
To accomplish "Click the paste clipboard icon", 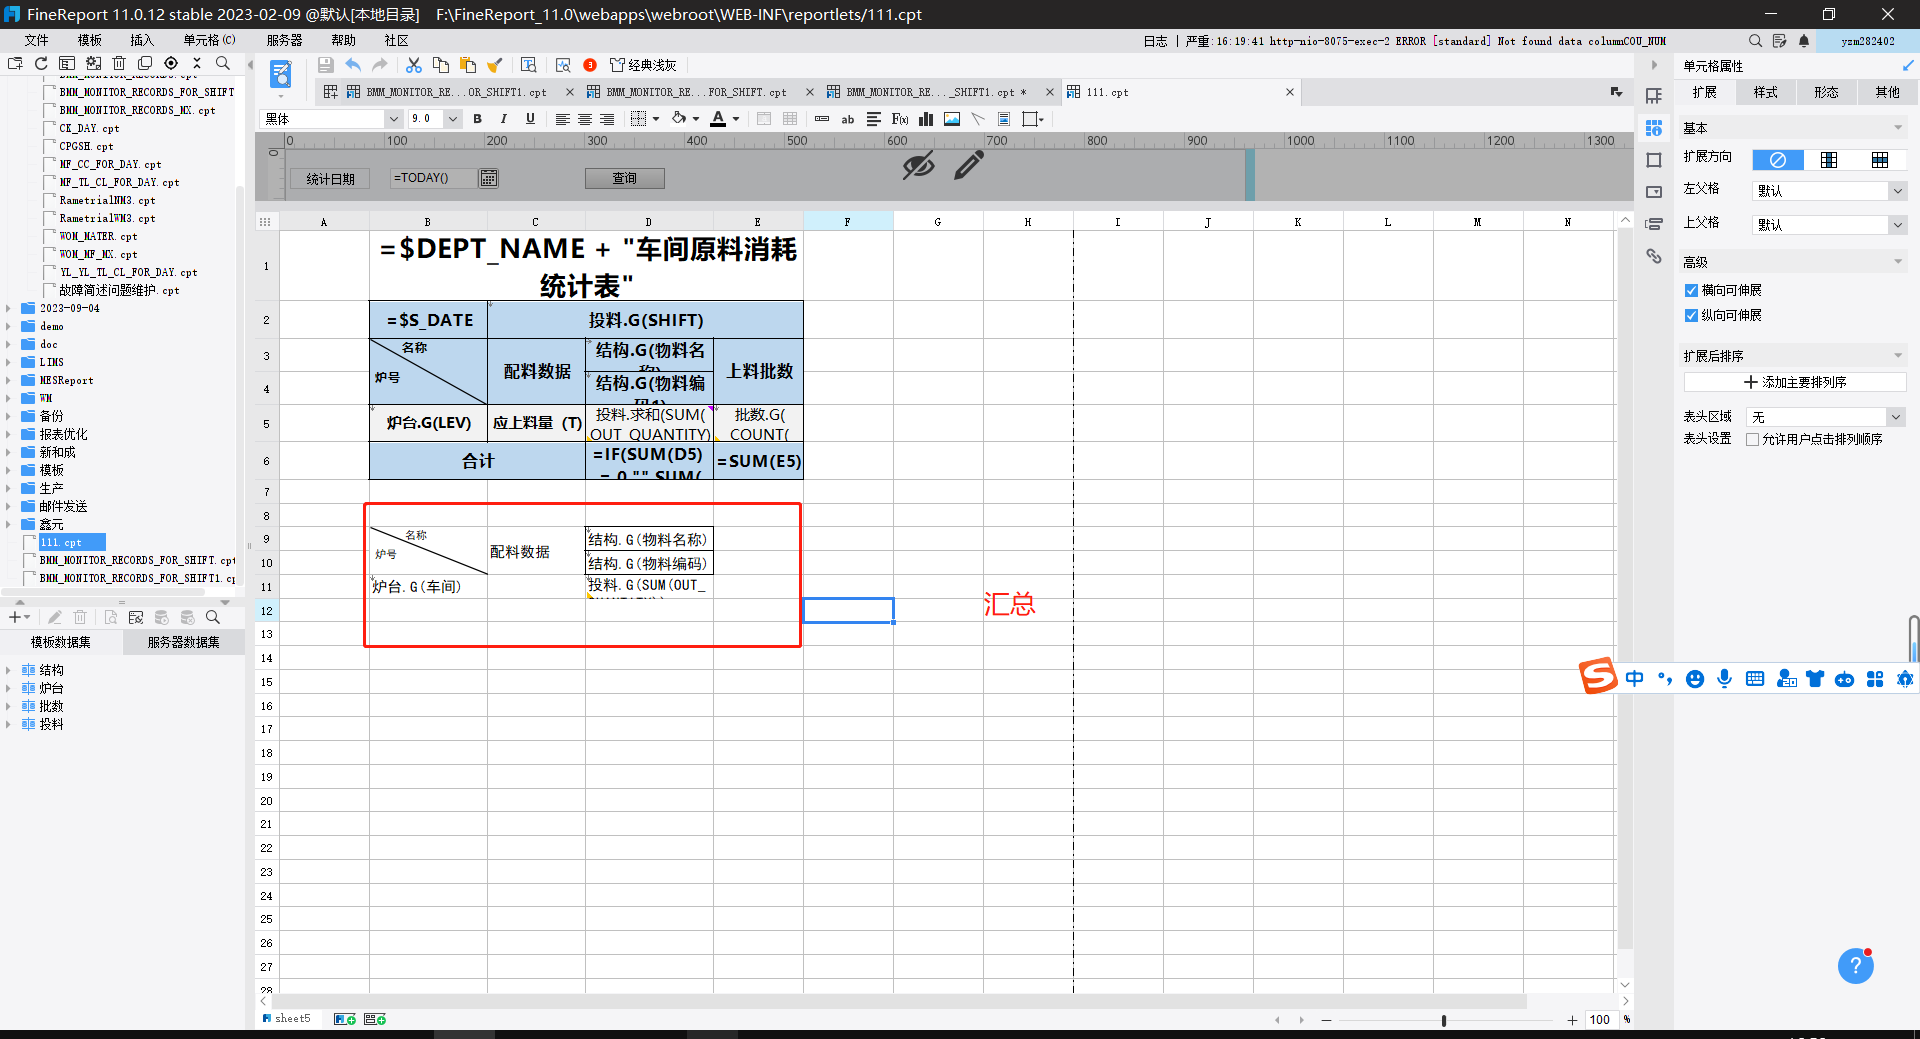I will coord(467,65).
